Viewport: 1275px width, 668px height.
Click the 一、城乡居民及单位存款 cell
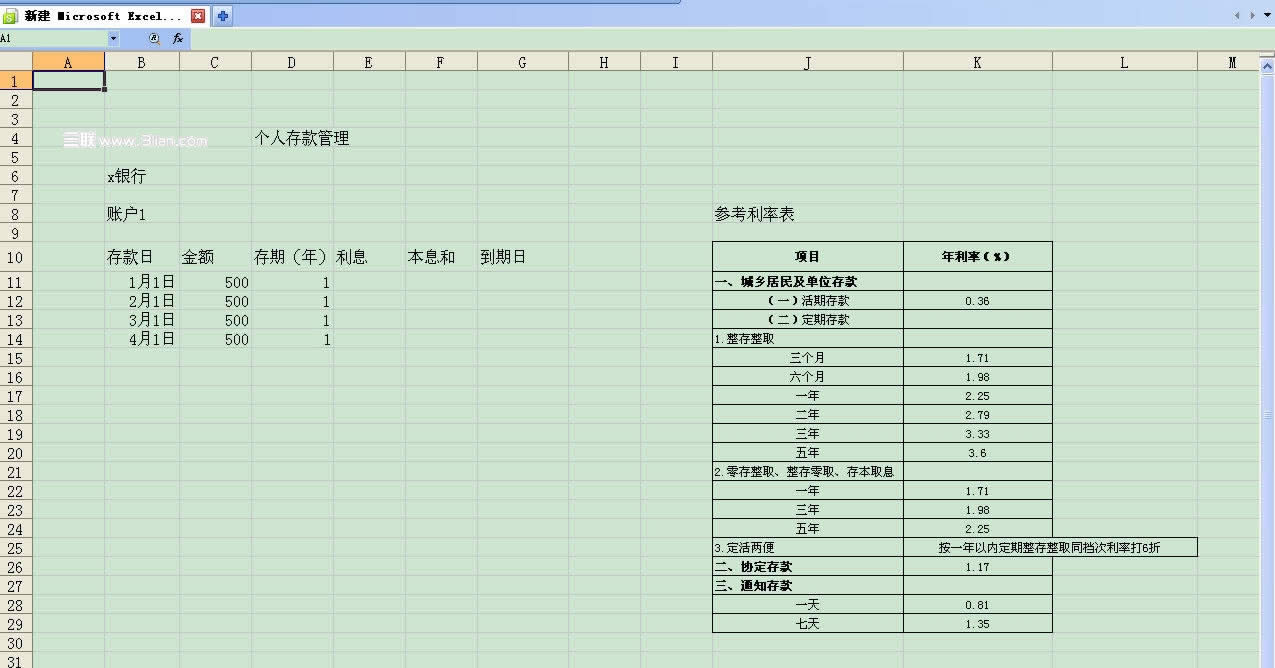pyautogui.click(x=808, y=282)
